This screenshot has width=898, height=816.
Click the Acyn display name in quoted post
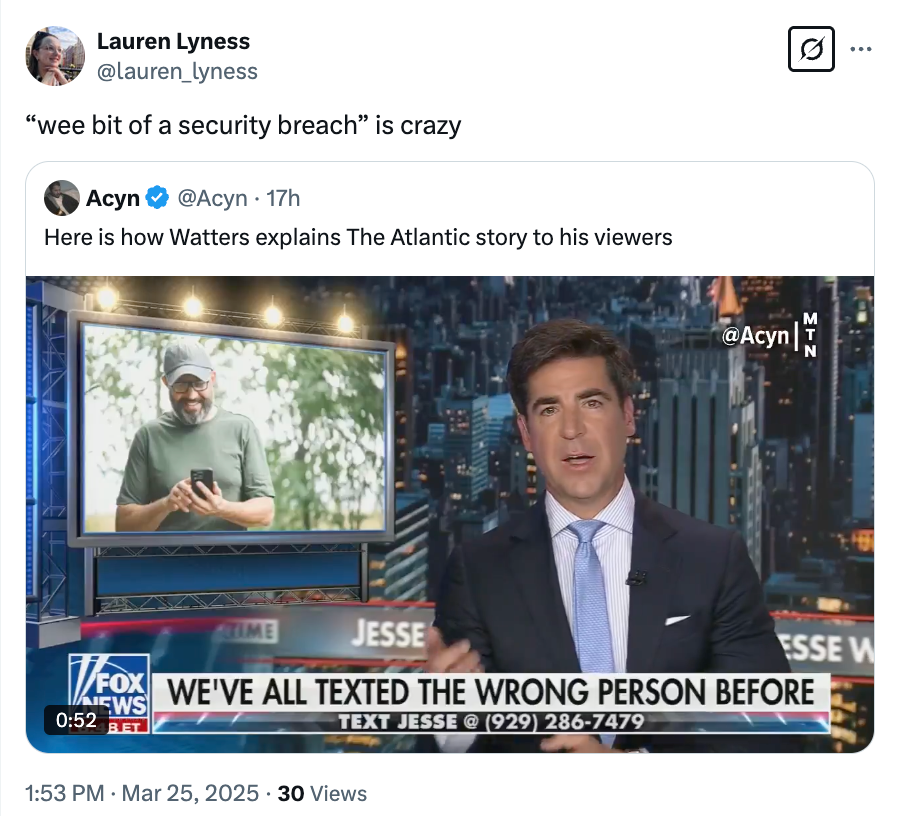[x=112, y=198]
